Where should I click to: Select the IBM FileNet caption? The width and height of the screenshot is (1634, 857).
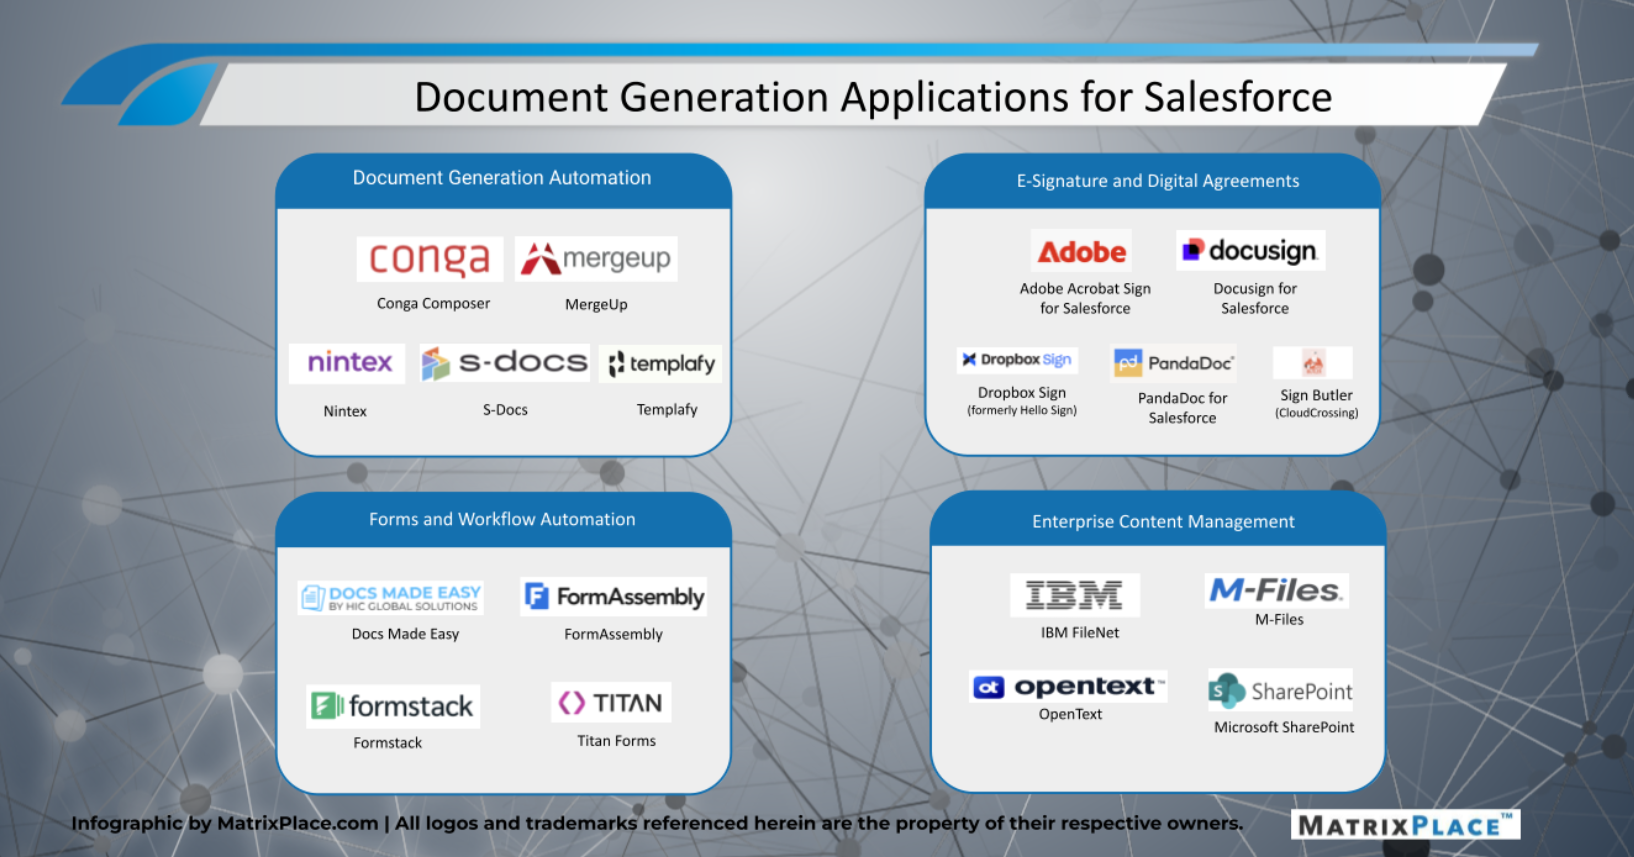(1080, 633)
